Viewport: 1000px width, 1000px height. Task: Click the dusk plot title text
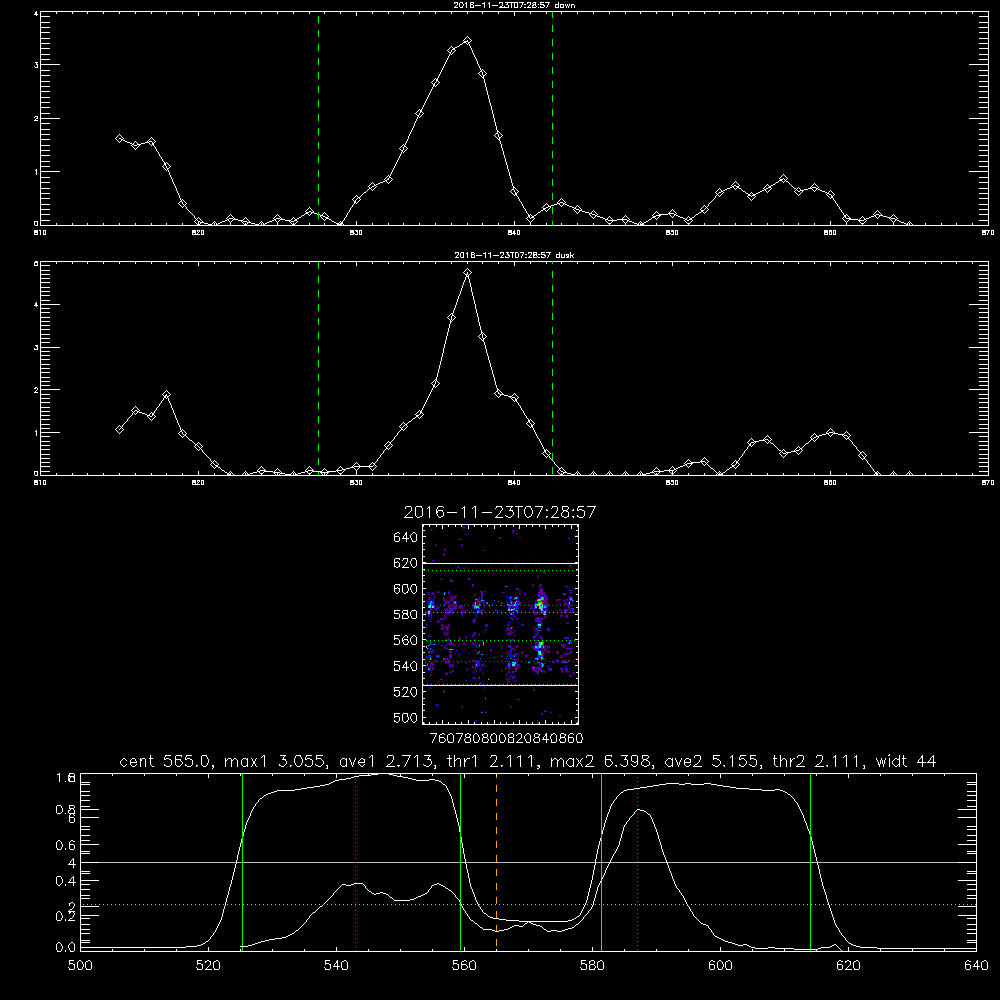coord(514,255)
